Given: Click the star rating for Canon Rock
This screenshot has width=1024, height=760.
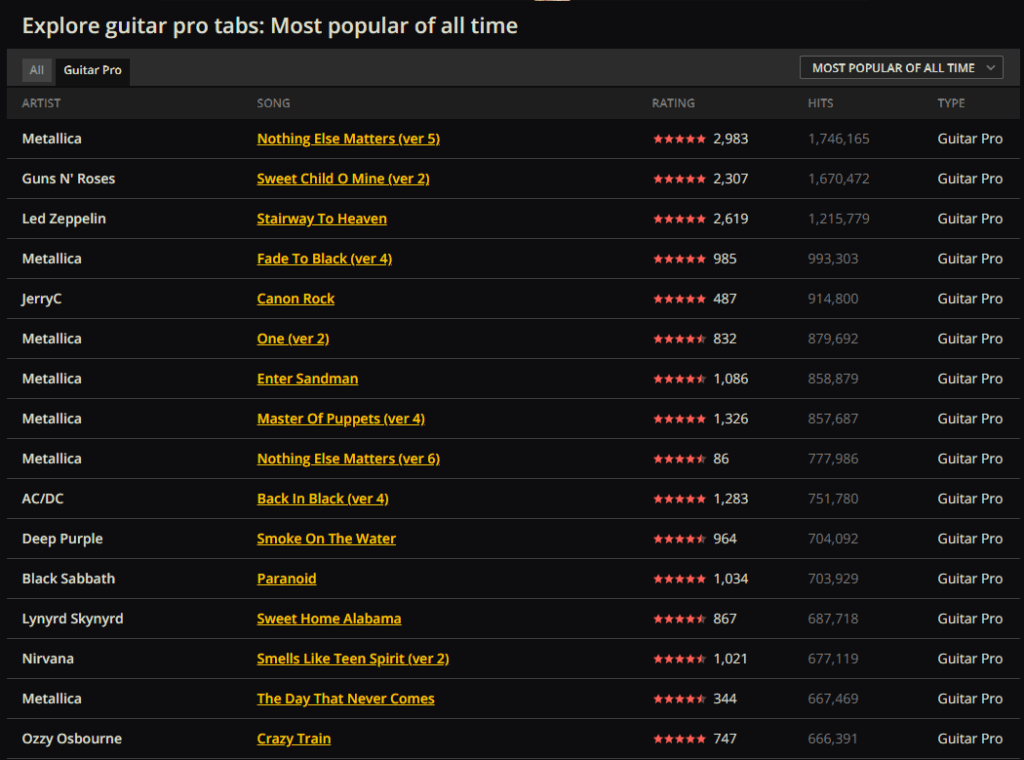Looking at the screenshot, I should click(x=679, y=299).
